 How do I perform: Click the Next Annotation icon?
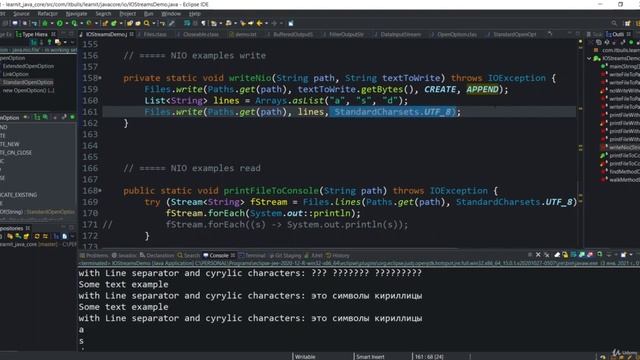click(x=213, y=23)
